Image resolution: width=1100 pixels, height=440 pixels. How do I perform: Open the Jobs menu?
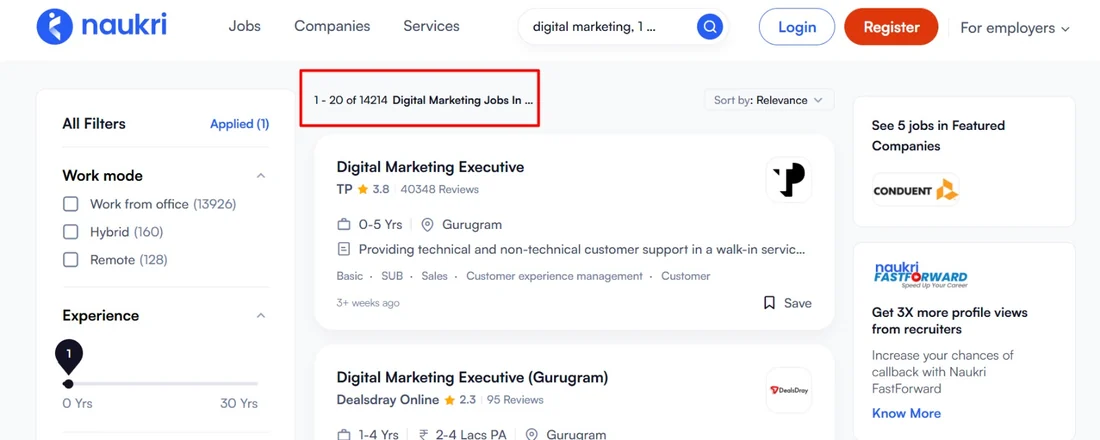[245, 26]
